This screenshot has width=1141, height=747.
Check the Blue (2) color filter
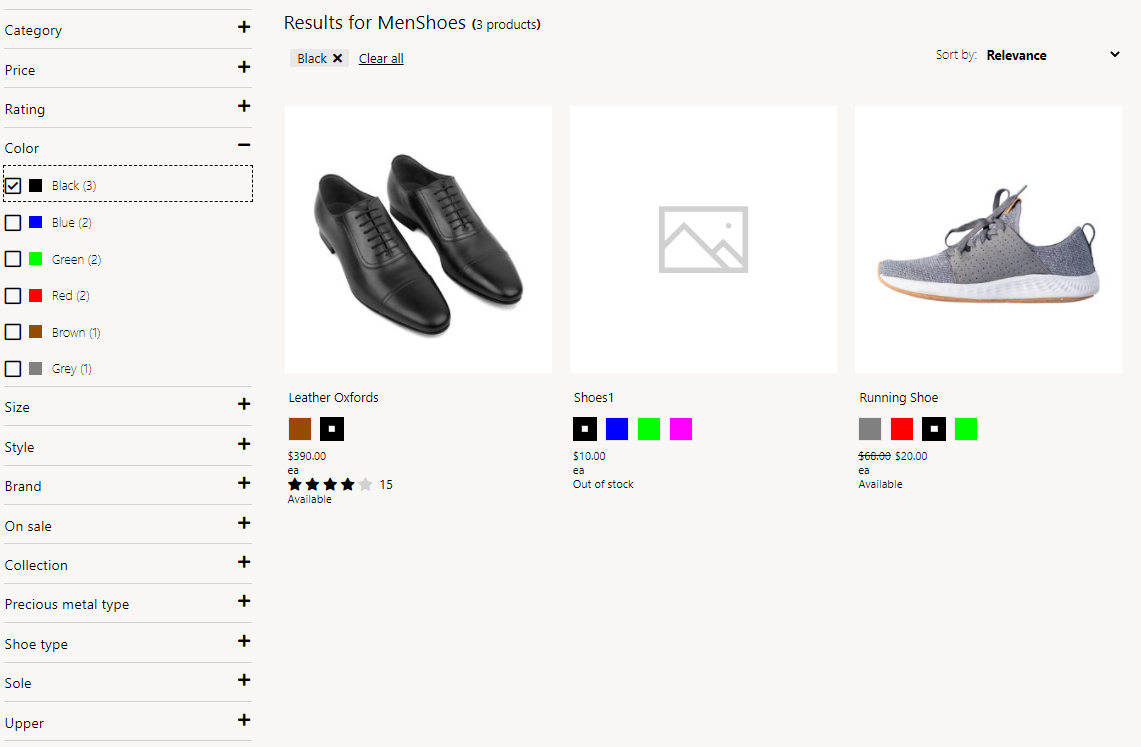pyautogui.click(x=14, y=222)
